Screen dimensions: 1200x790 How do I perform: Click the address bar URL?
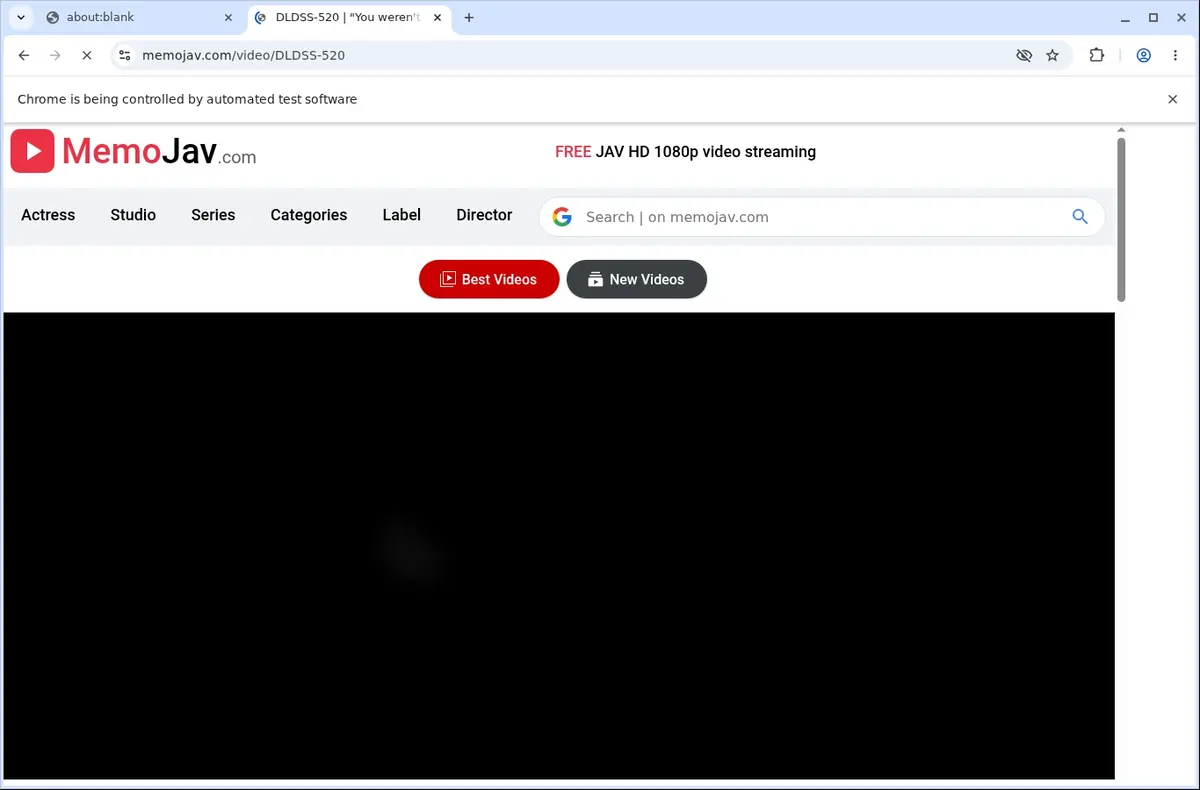244,55
